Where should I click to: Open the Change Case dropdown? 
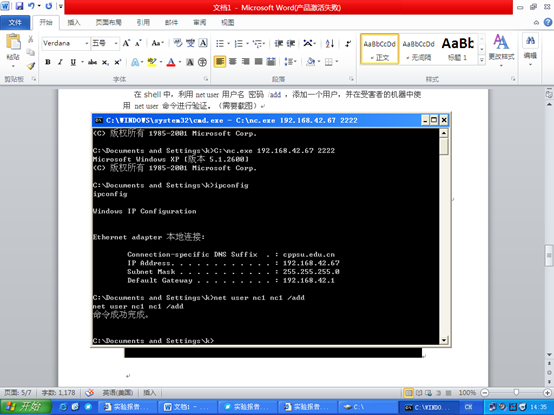pyautogui.click(x=157, y=43)
